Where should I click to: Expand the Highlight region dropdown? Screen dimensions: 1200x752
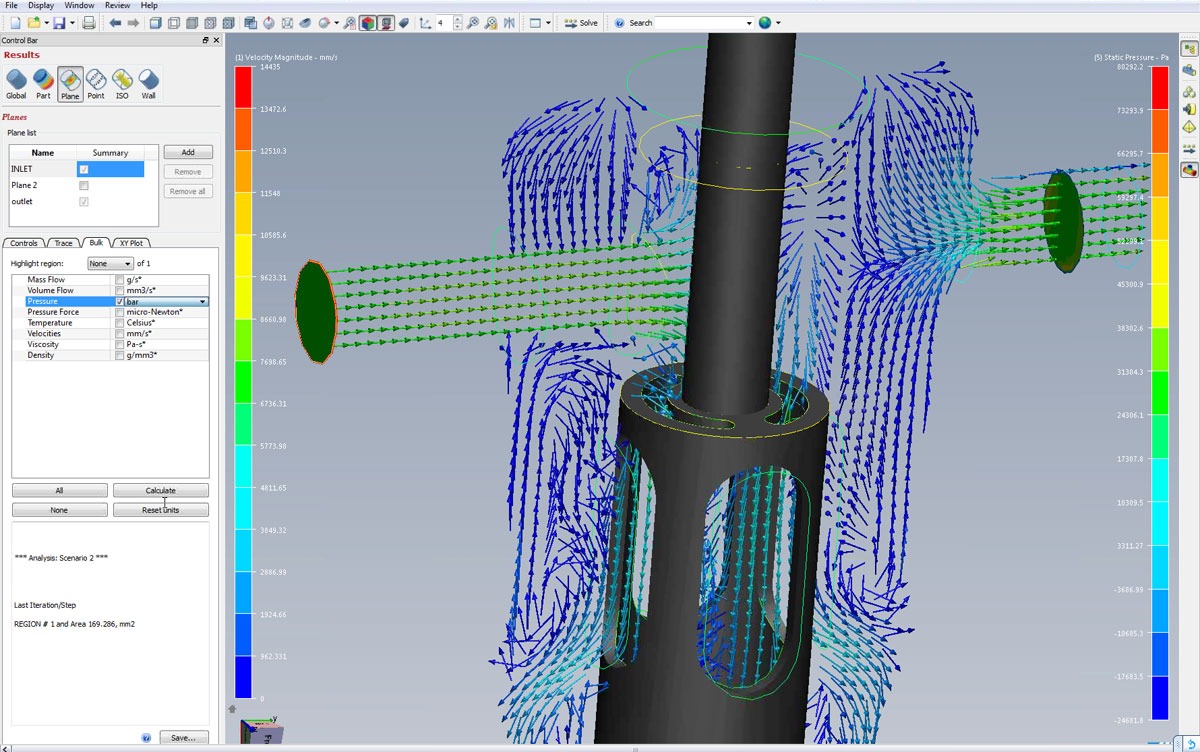[x=110, y=263]
